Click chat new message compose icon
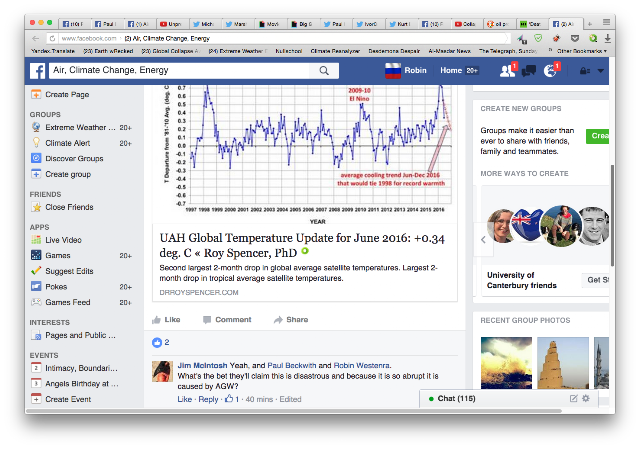 (x=573, y=398)
